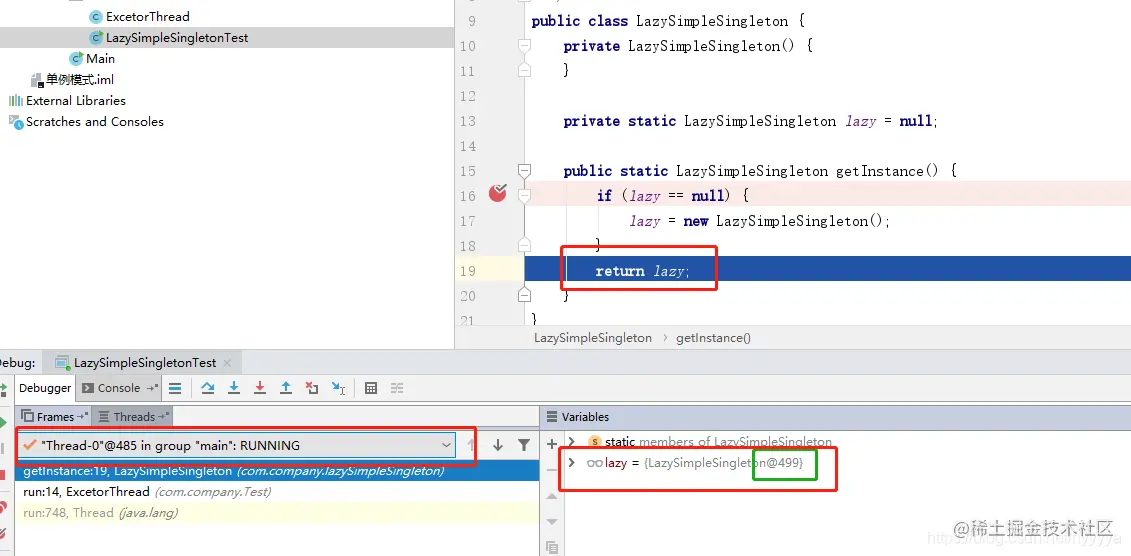
Task: Click the red Stop debug button
Action: pos(4,476)
